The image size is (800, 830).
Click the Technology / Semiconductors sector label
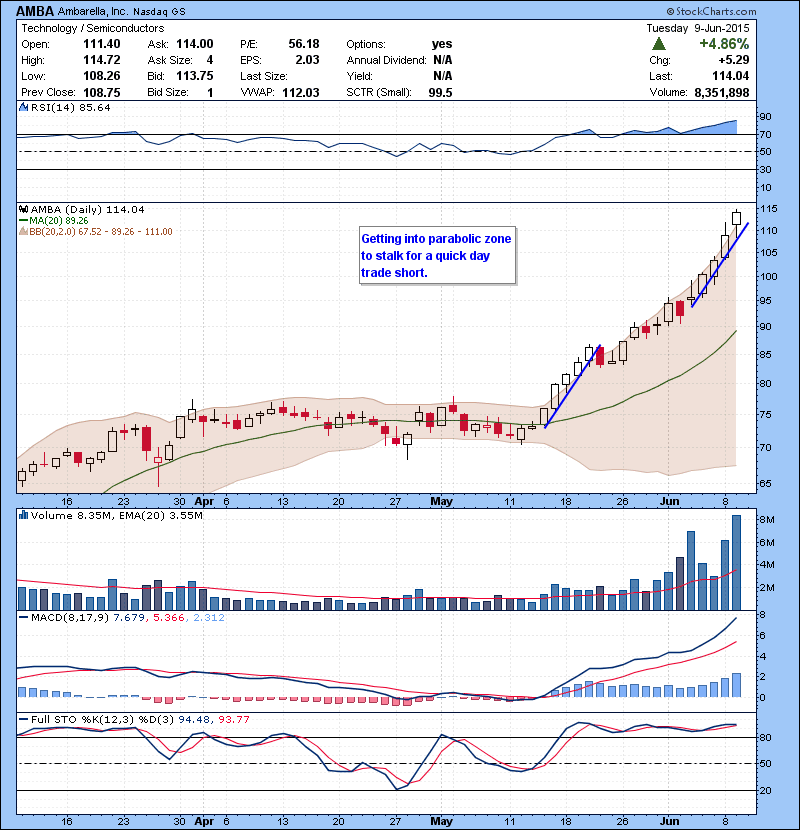coord(93,28)
